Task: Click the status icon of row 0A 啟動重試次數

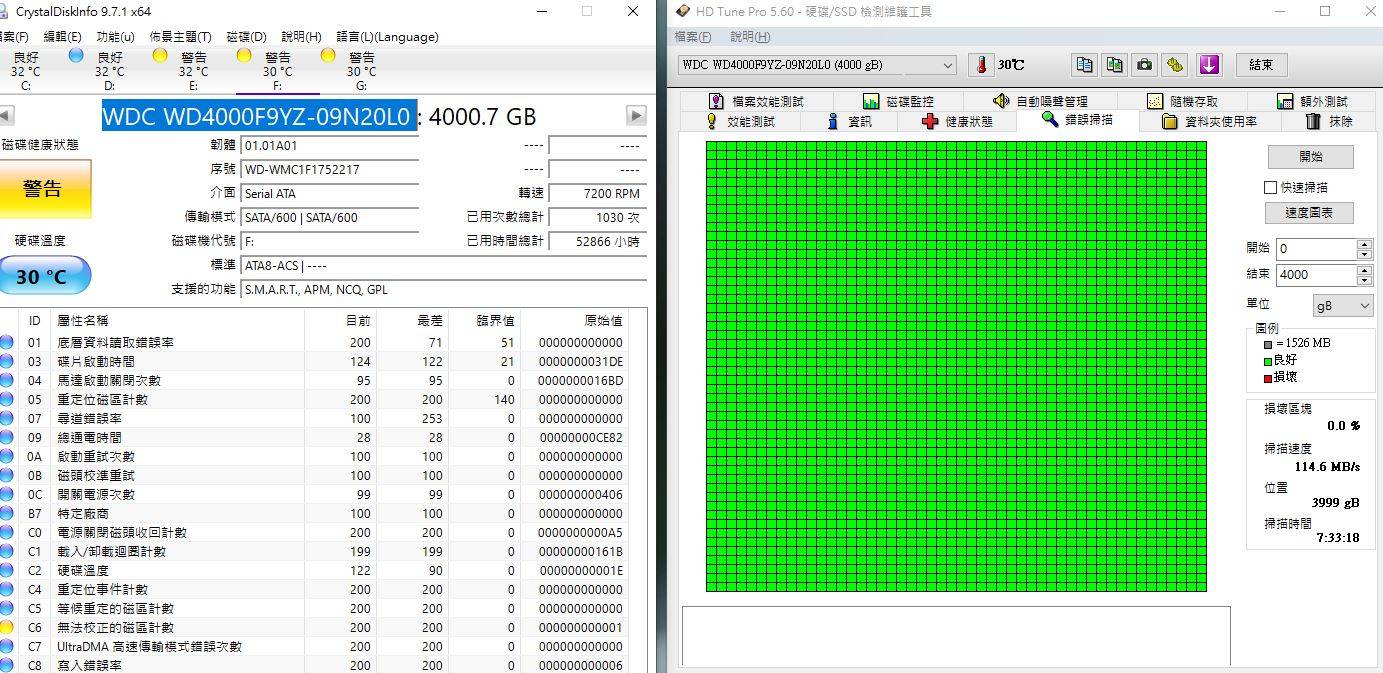Action: pyautogui.click(x=7, y=456)
